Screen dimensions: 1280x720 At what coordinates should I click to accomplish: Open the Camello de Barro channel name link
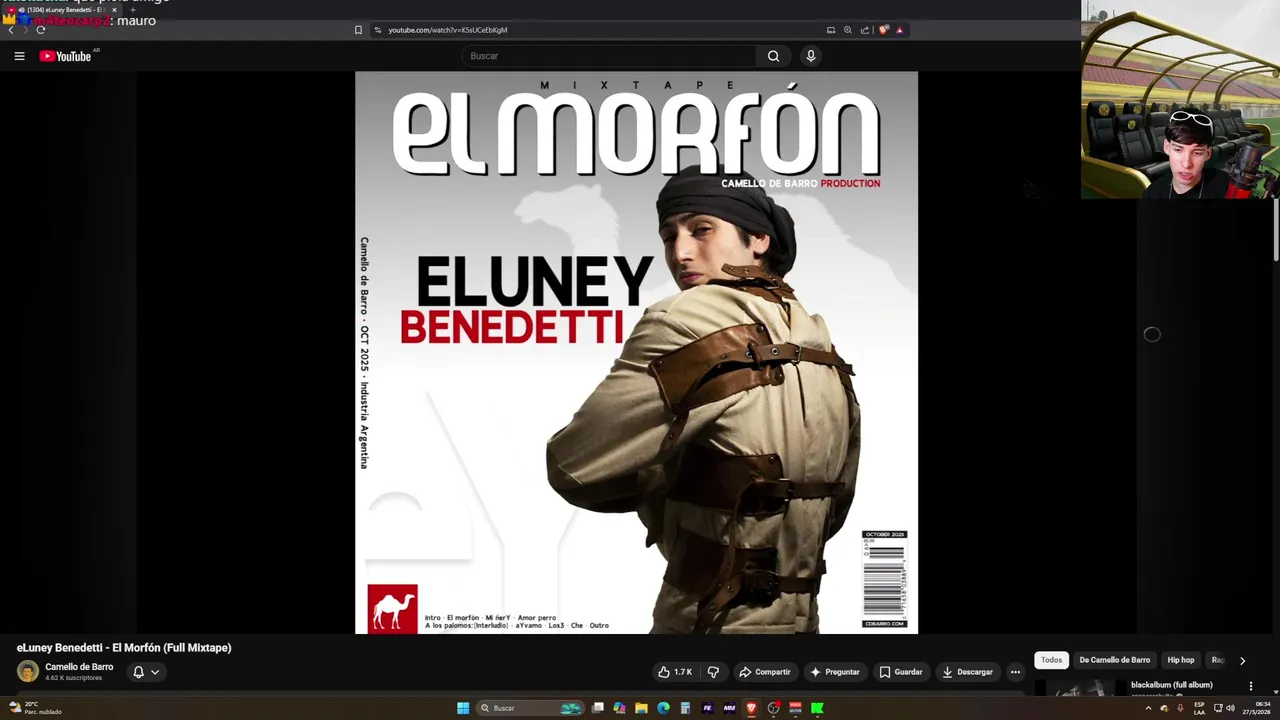point(79,667)
